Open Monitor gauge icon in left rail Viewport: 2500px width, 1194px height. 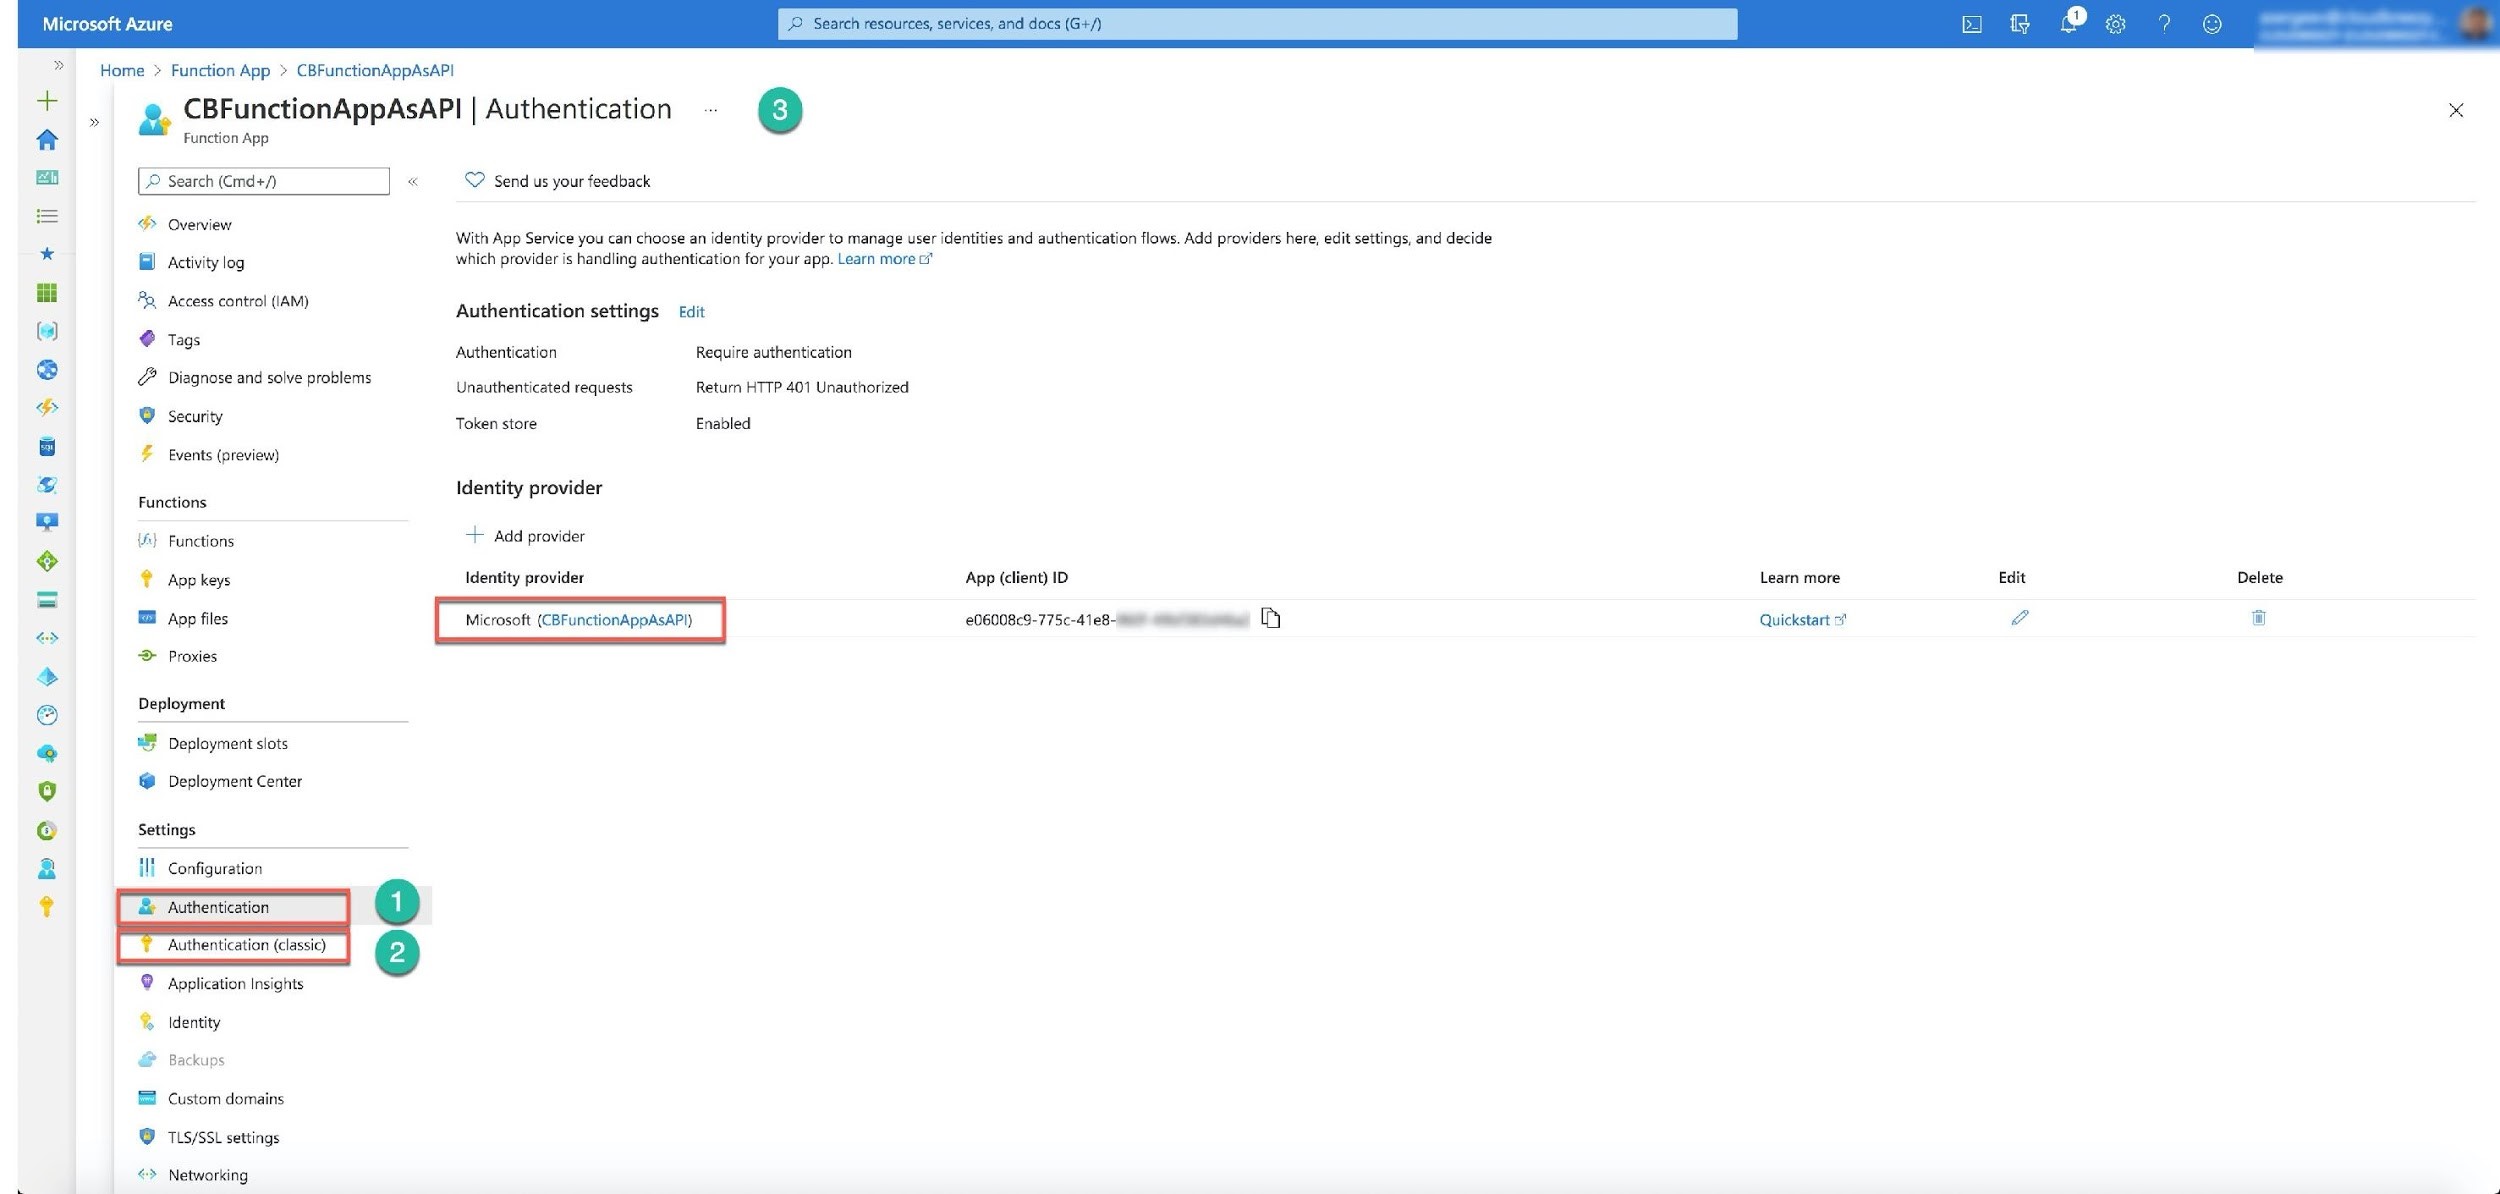[x=47, y=715]
